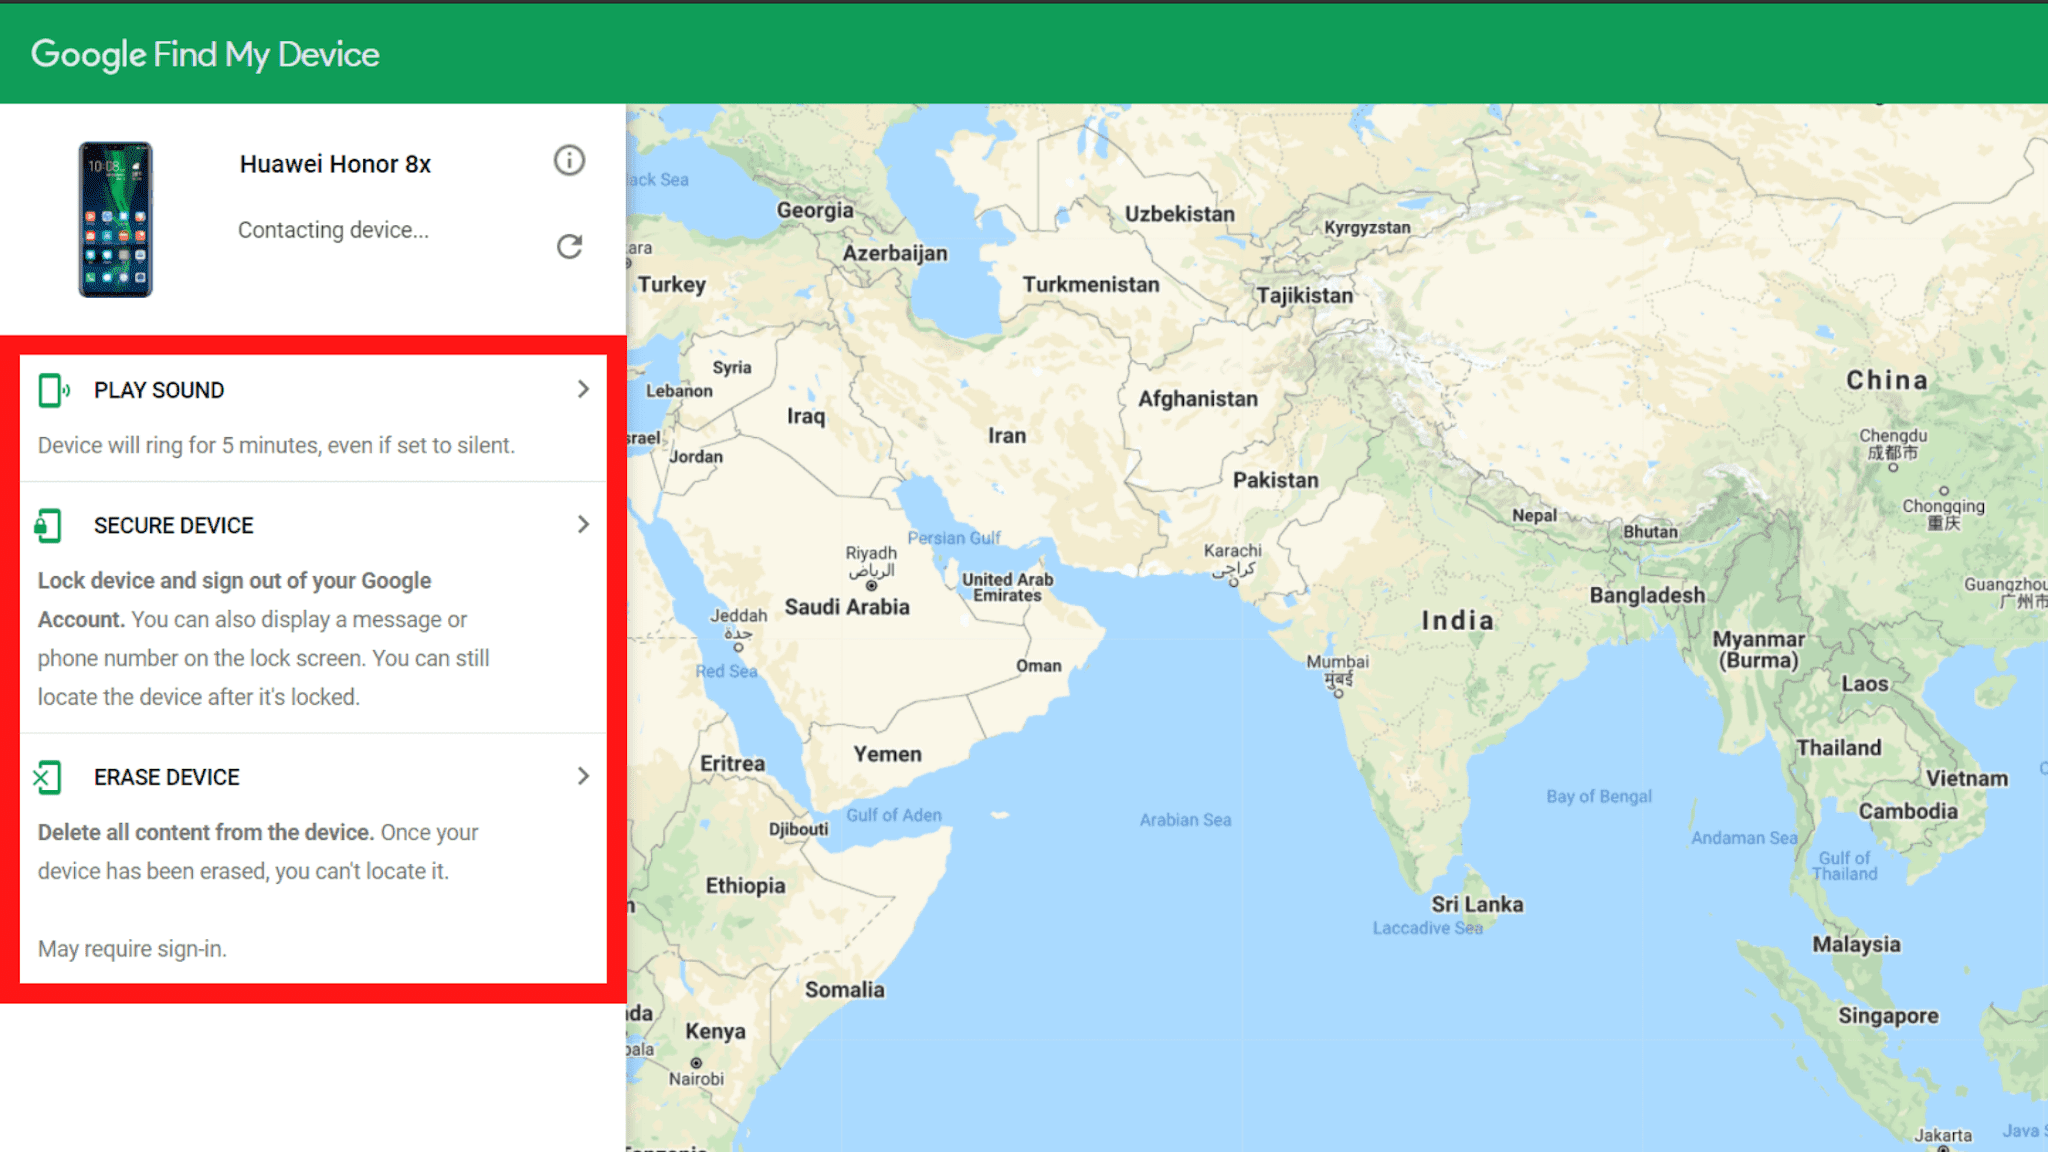Select the ERASE DEVICE option
2048x1152 pixels.
(x=166, y=777)
